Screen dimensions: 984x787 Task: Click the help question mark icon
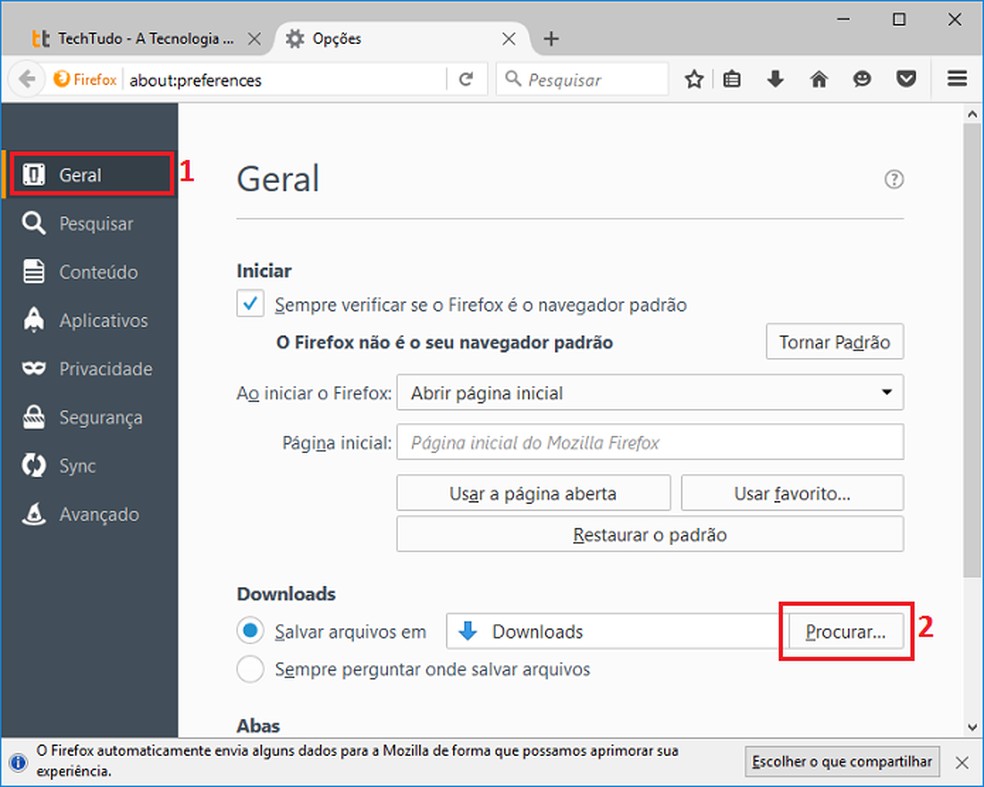pyautogui.click(x=894, y=179)
